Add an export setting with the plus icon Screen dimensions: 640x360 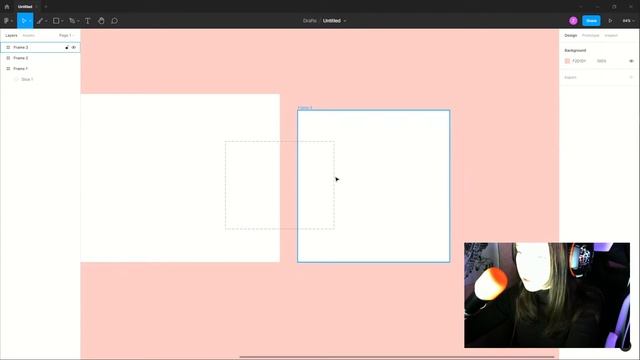click(631, 77)
